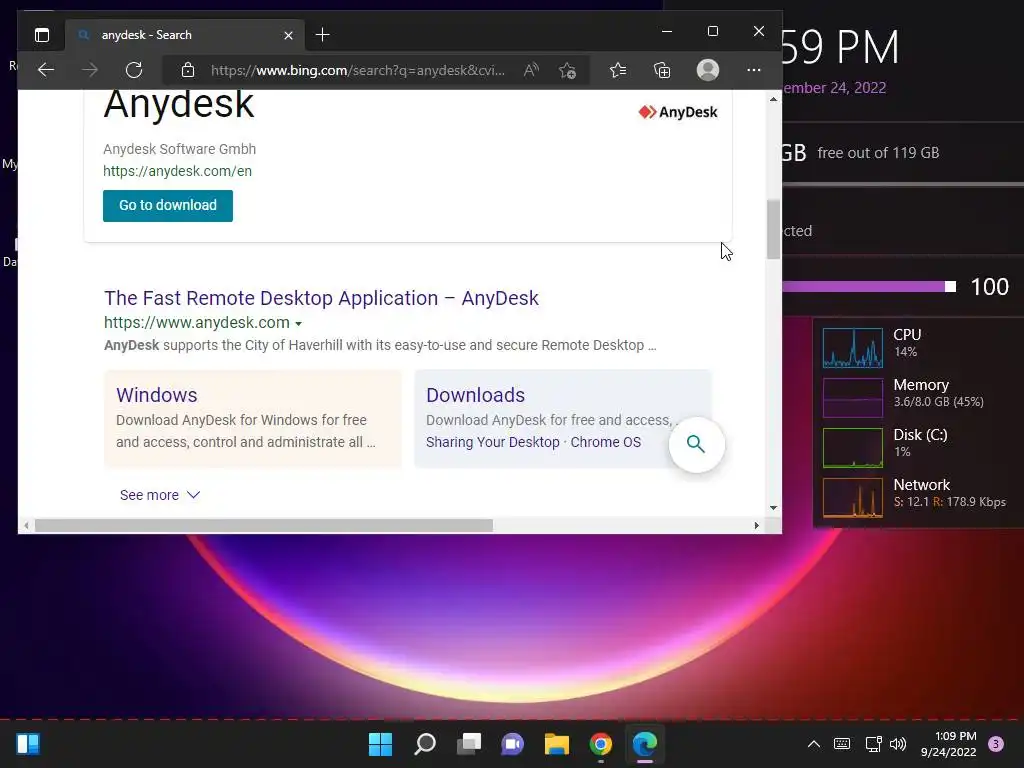
Task: Open taskbar Search magnifier
Action: click(x=424, y=744)
